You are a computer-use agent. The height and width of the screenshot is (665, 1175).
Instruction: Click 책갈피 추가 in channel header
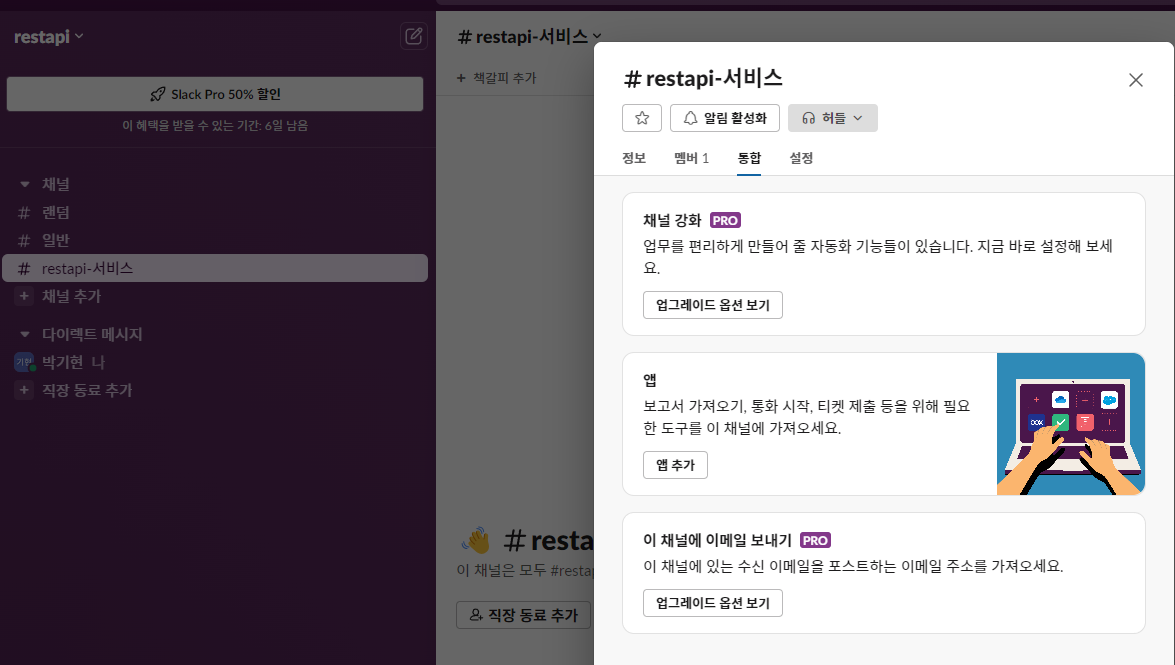497,78
